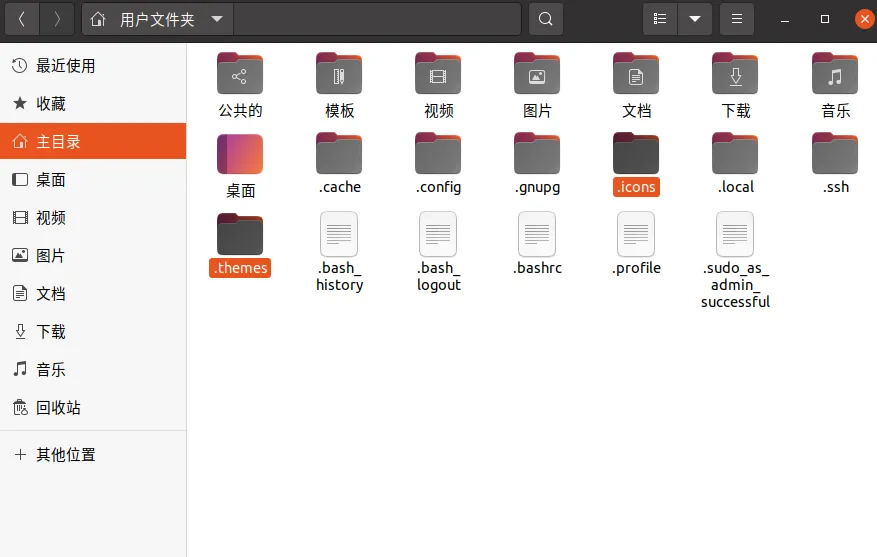Click 其他位置 other locations

66,455
